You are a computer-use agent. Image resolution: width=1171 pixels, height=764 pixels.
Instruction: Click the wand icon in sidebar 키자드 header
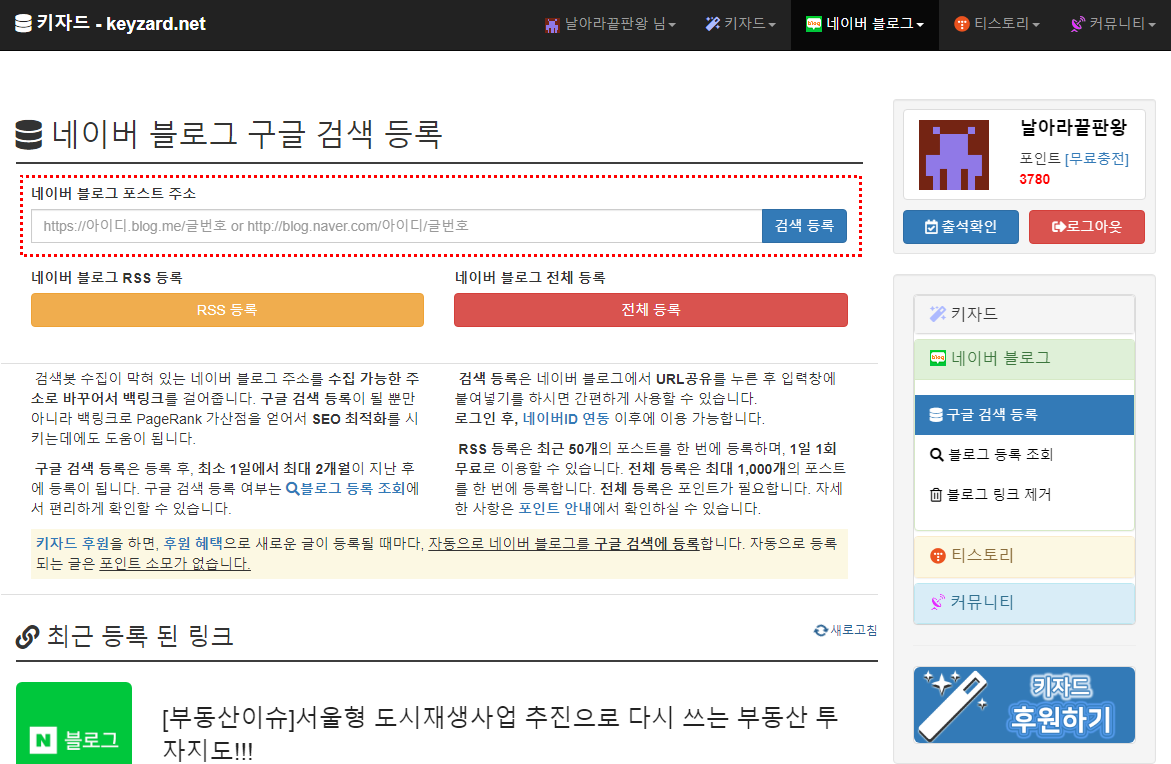point(938,314)
